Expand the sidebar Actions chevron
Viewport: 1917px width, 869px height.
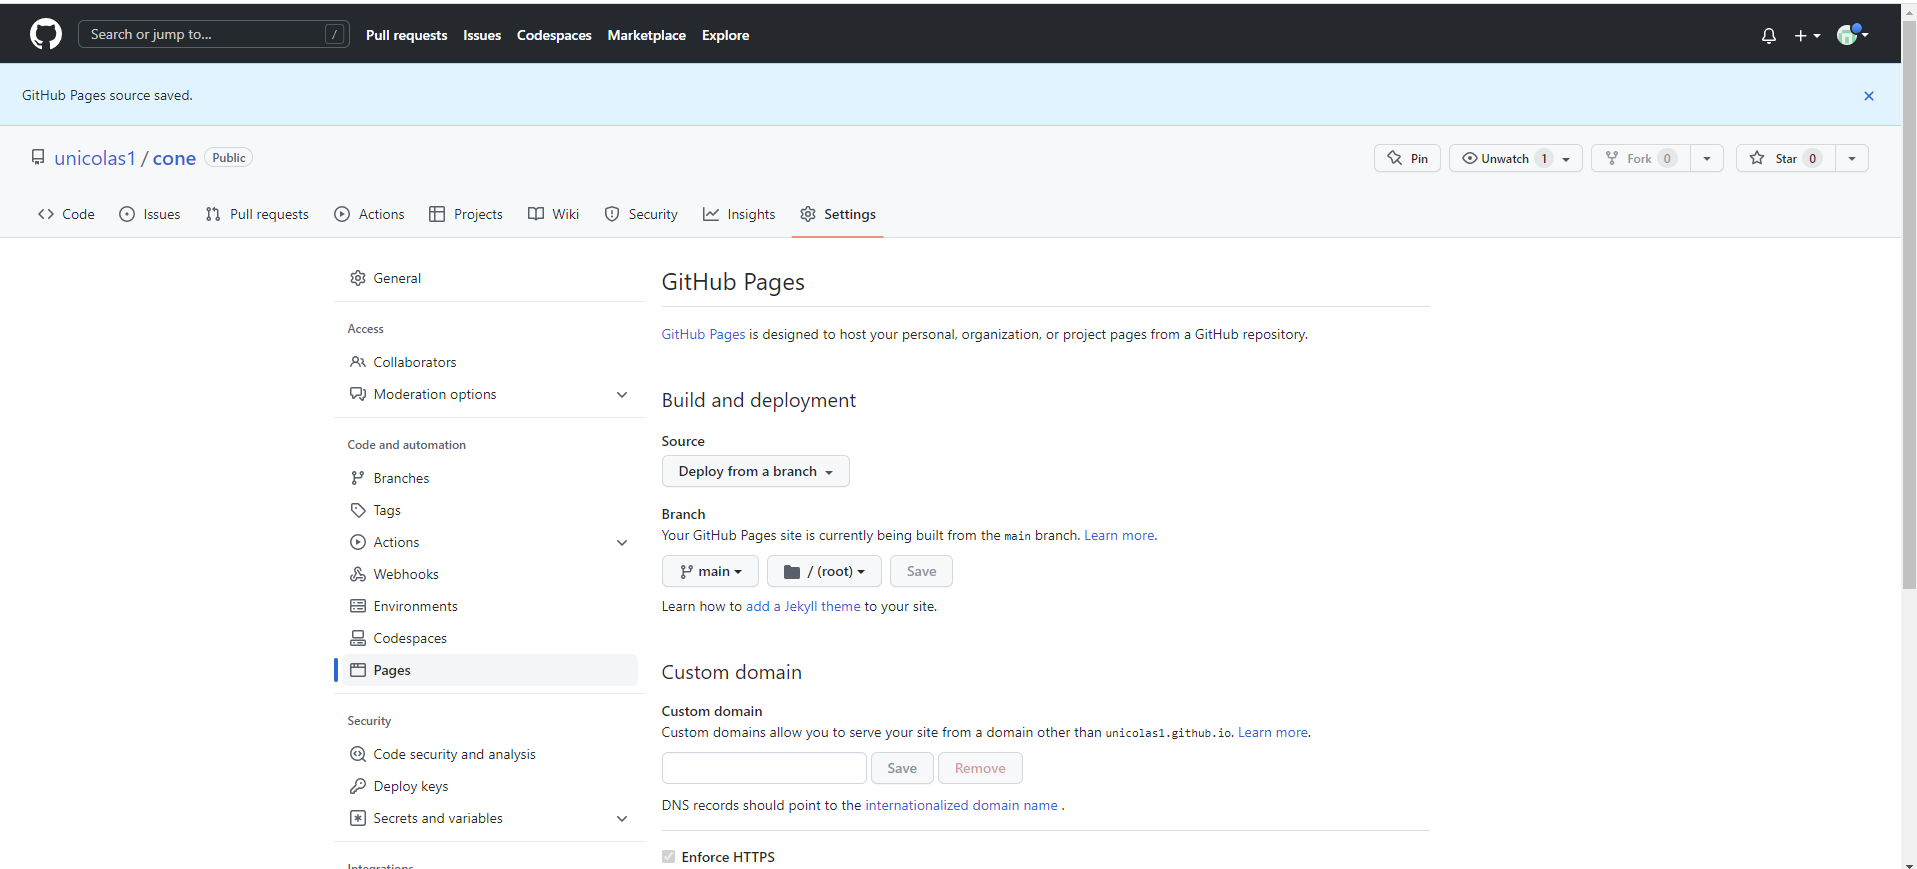point(622,542)
